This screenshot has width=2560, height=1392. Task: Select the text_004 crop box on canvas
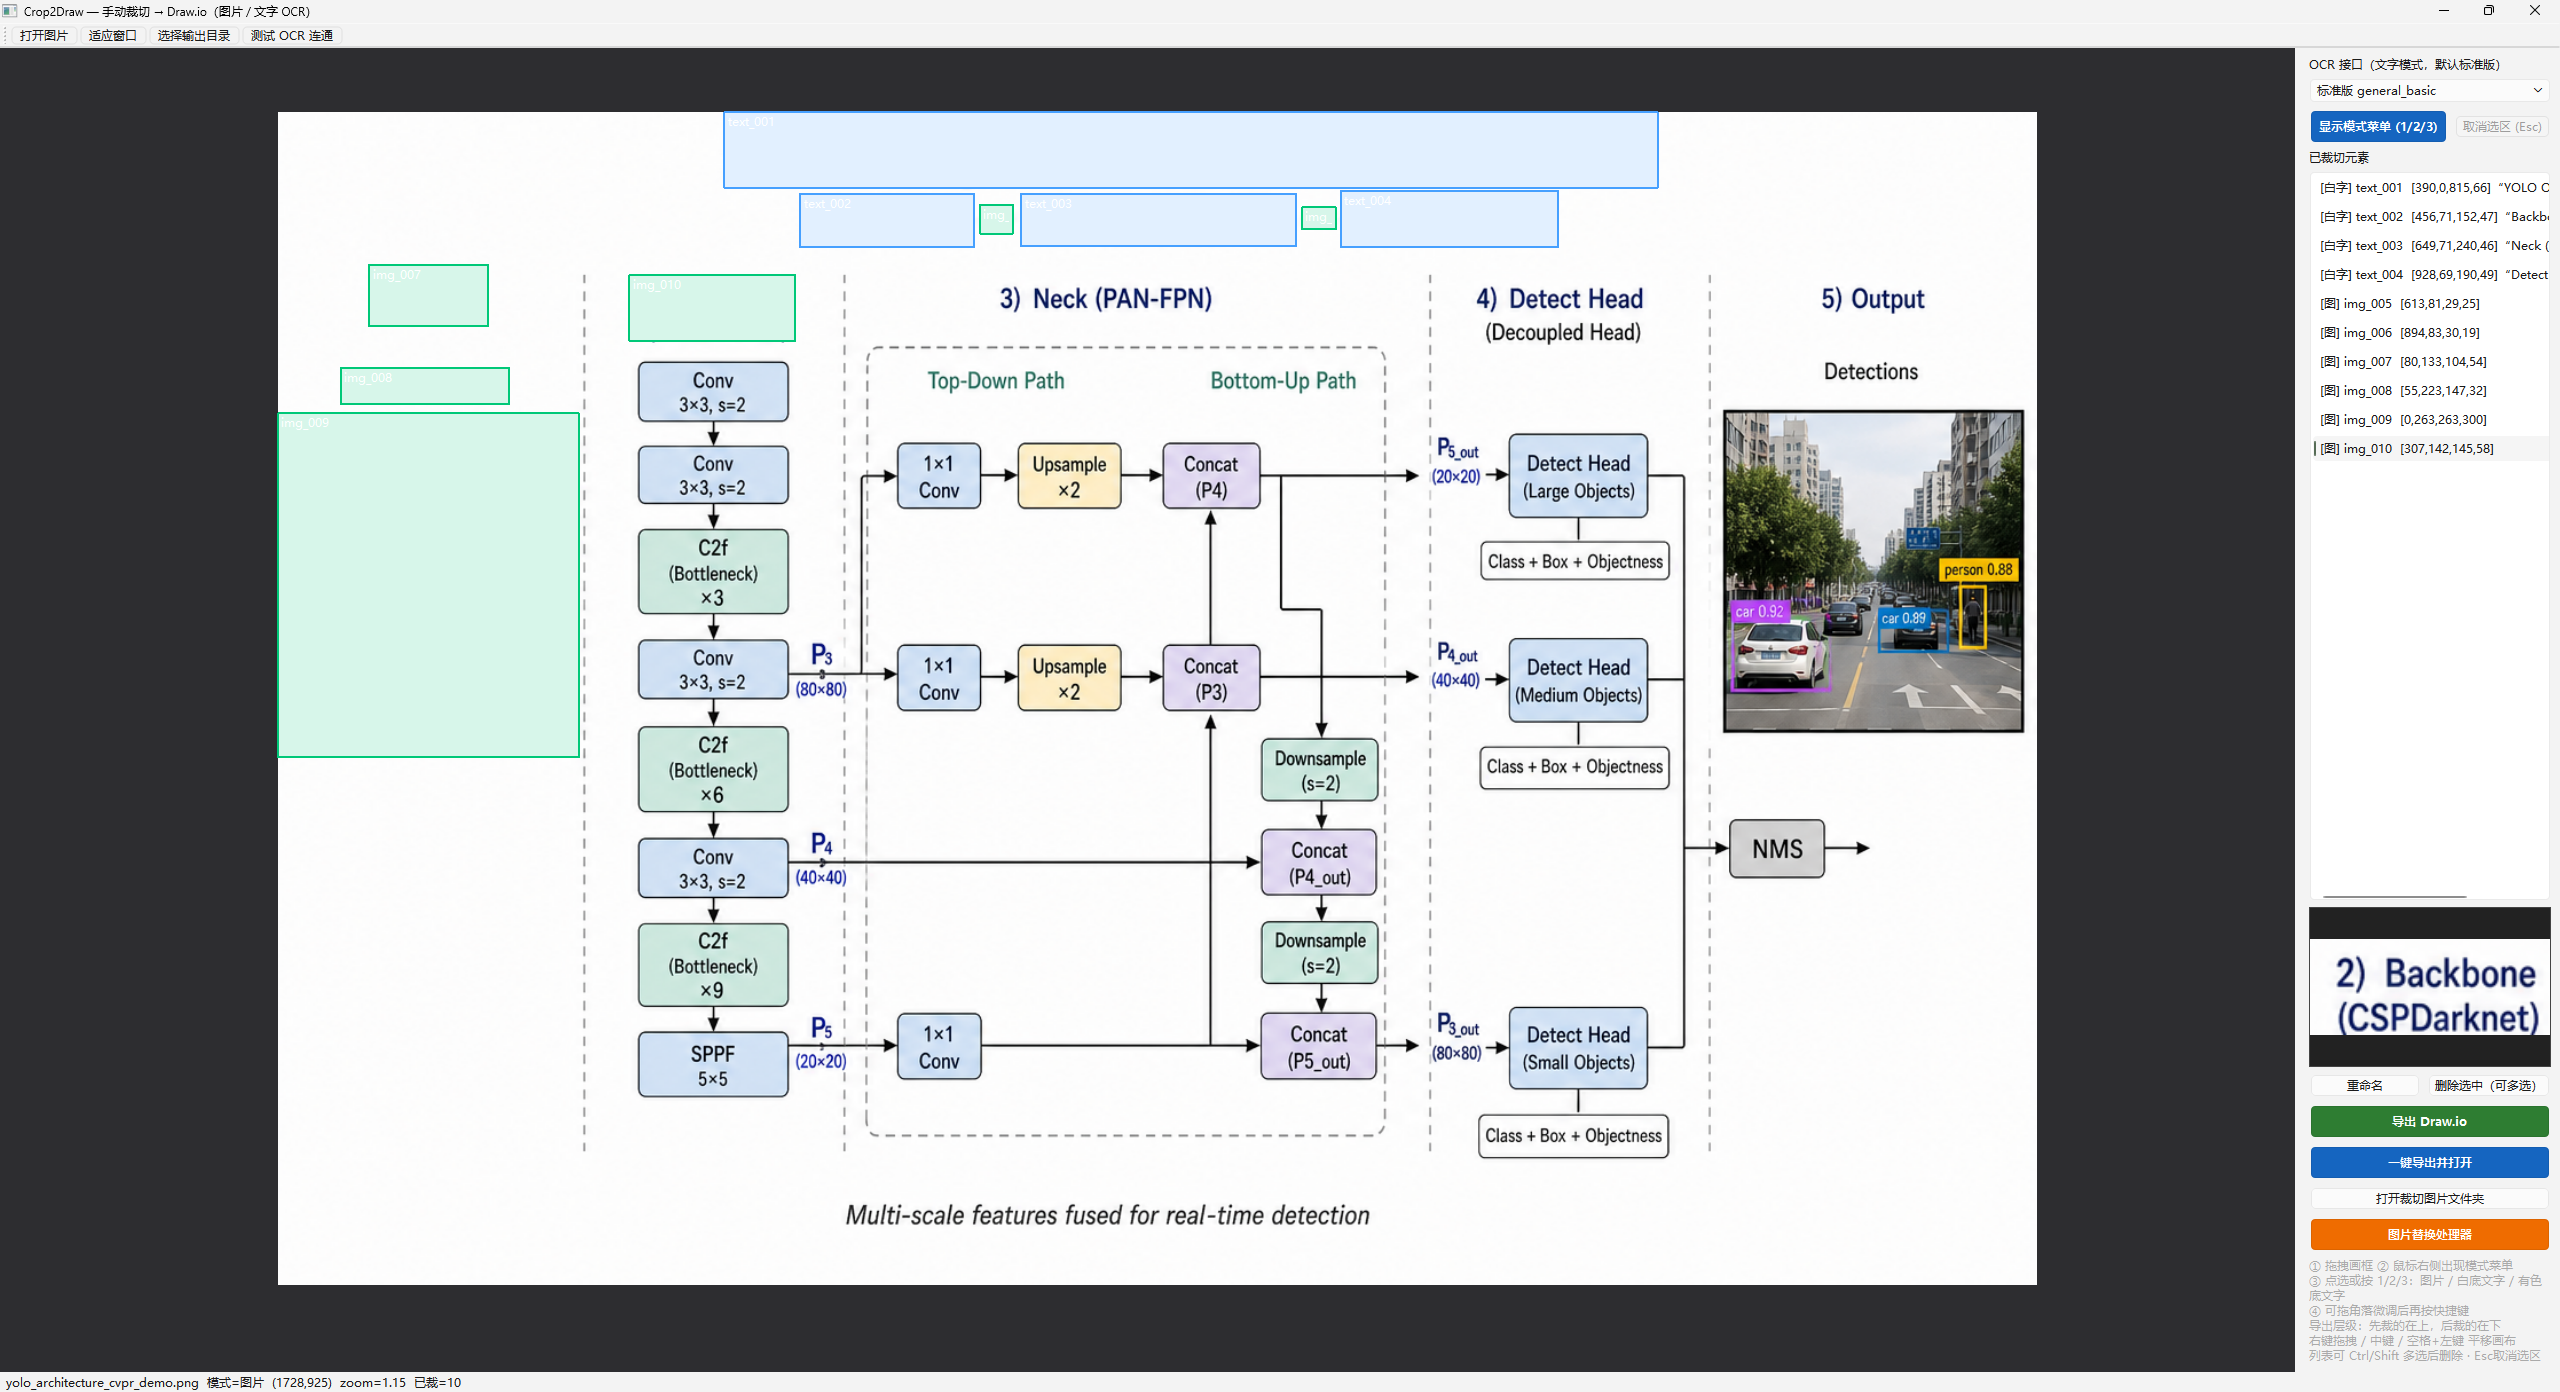(x=1449, y=219)
